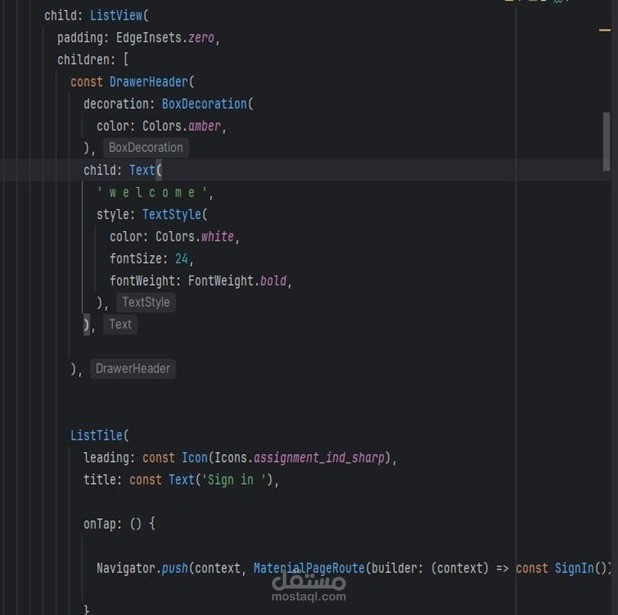
Task: Click the Colors.white value
Action: [195, 237]
